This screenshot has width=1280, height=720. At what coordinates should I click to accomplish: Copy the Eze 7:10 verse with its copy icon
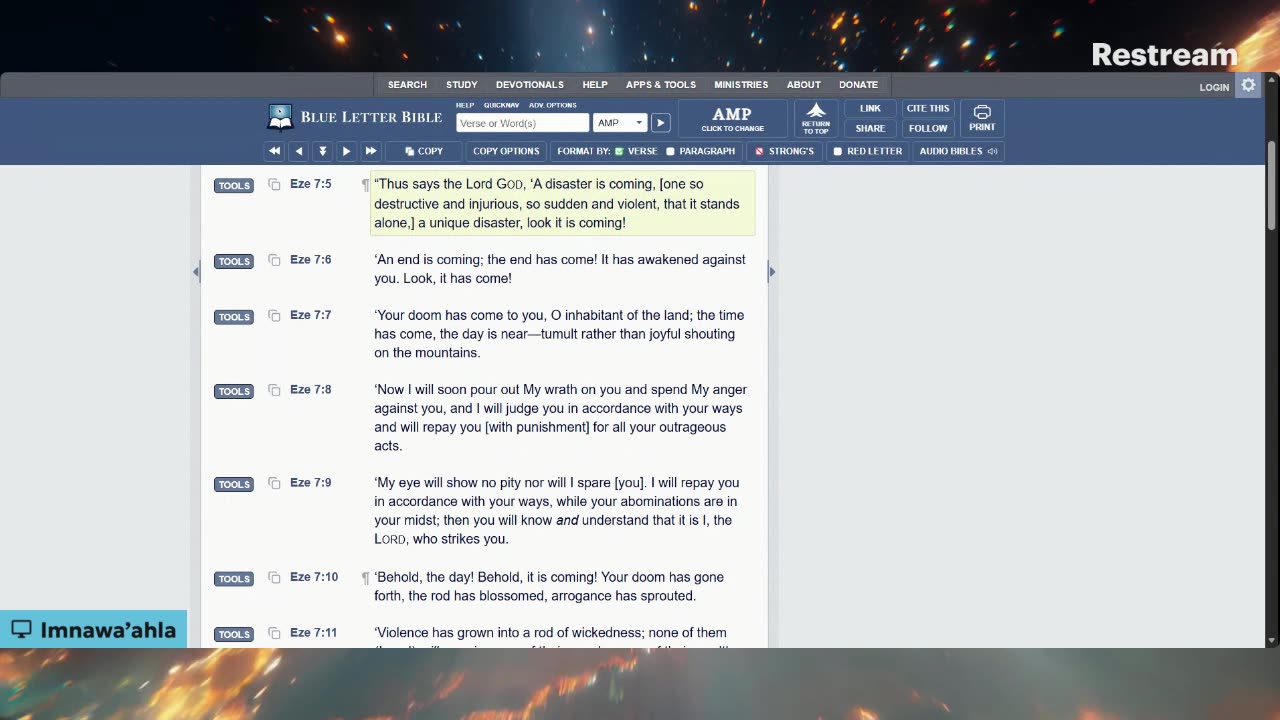[274, 578]
